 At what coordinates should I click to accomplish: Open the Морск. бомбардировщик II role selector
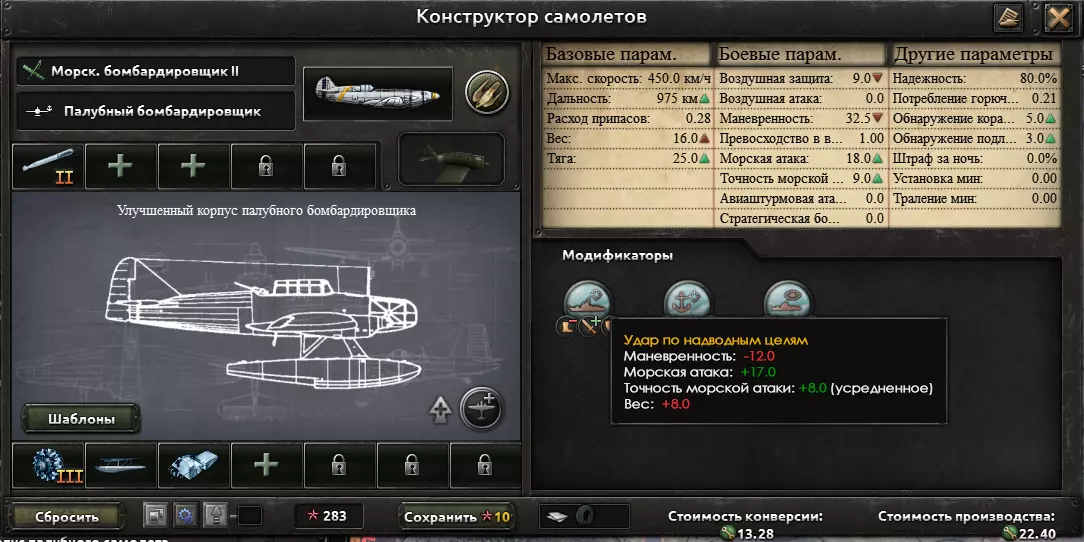[156, 71]
